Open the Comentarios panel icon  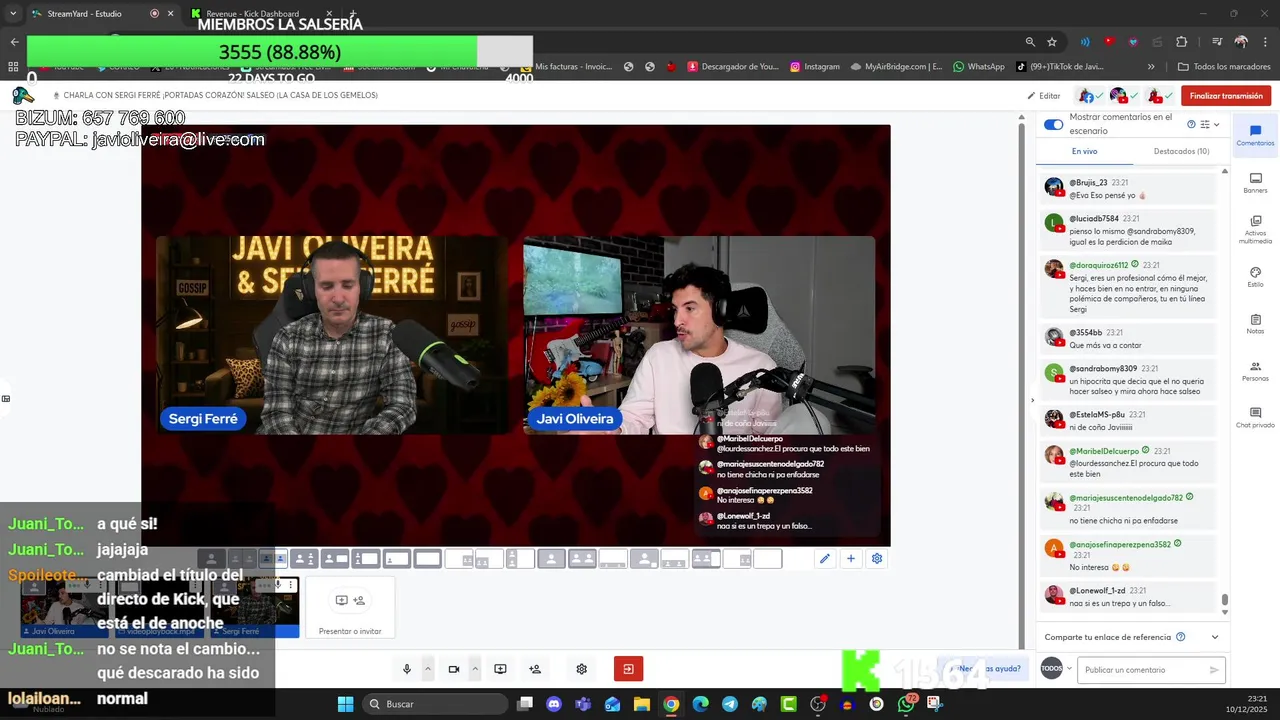pos(1255,136)
